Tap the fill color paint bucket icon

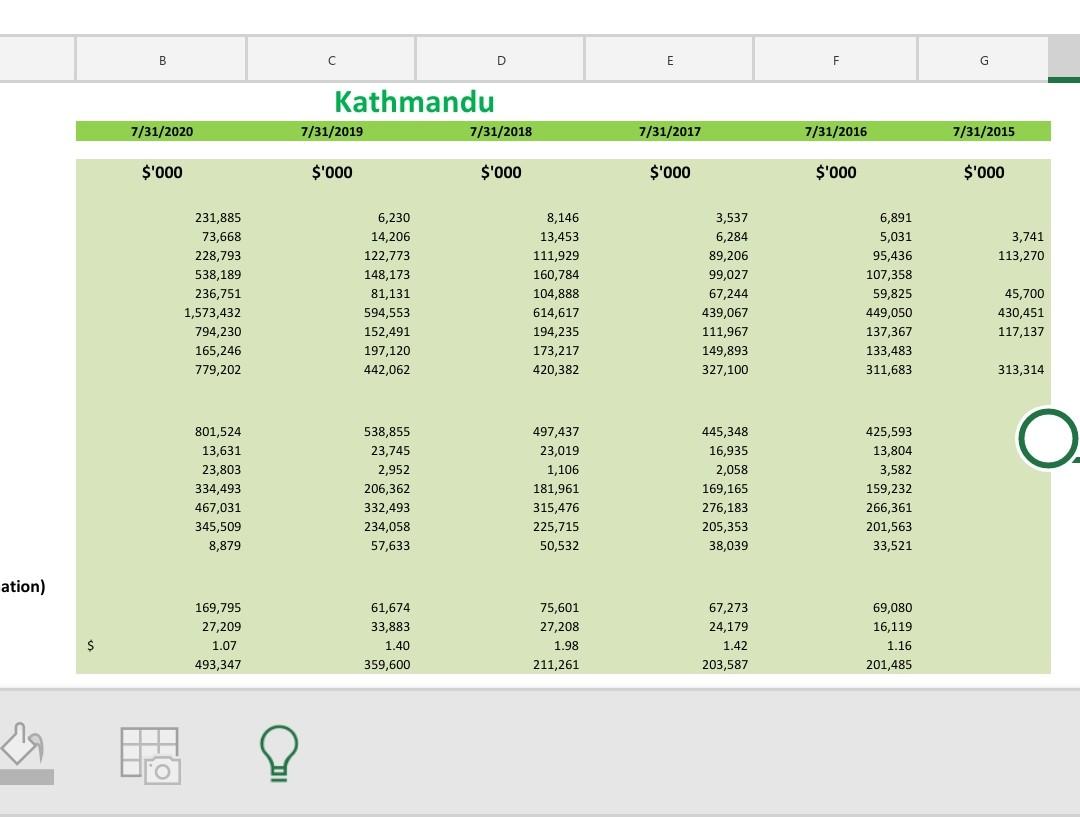point(25,753)
